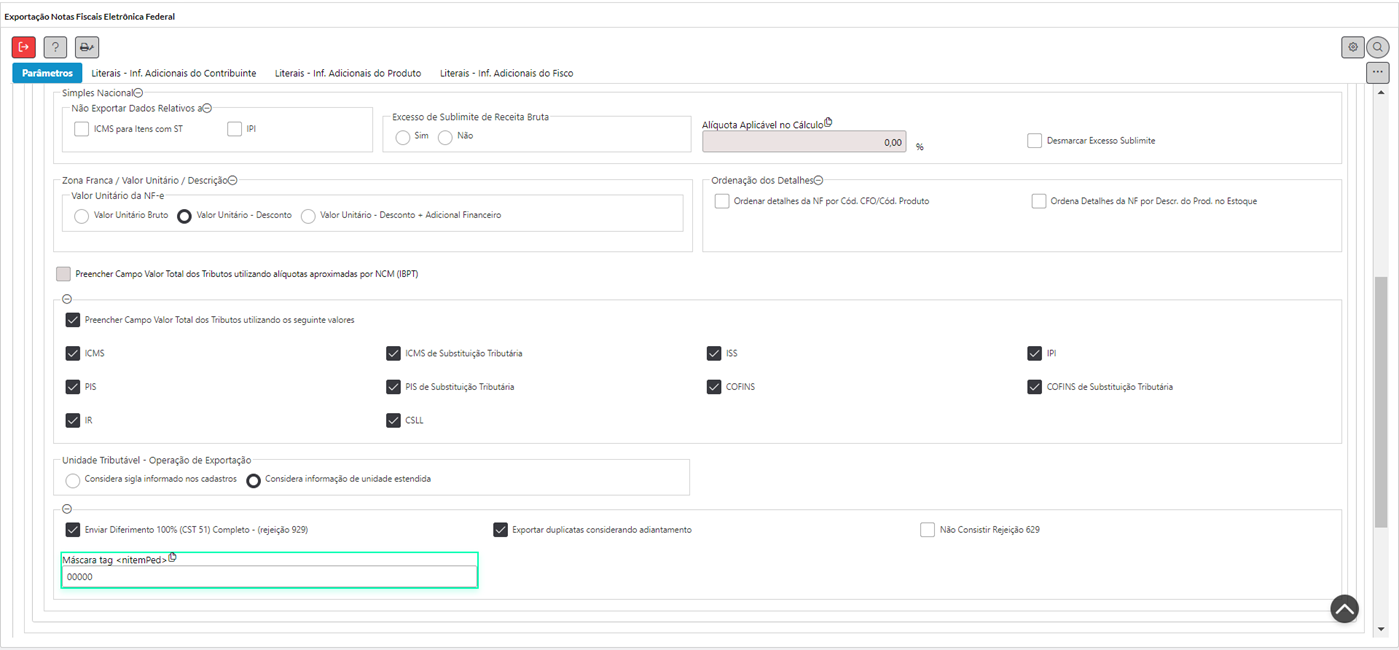Open the three-dots more options button
The height and width of the screenshot is (650, 1399).
[x=1378, y=73]
